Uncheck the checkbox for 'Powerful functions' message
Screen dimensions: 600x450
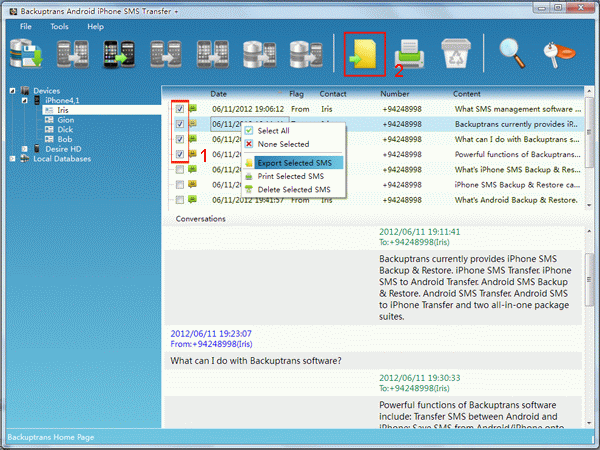pyautogui.click(x=179, y=154)
